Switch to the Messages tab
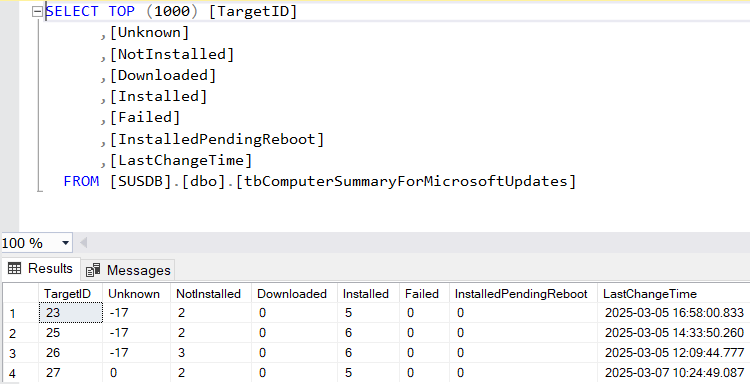Screen dimensions: 750x384 (128, 270)
